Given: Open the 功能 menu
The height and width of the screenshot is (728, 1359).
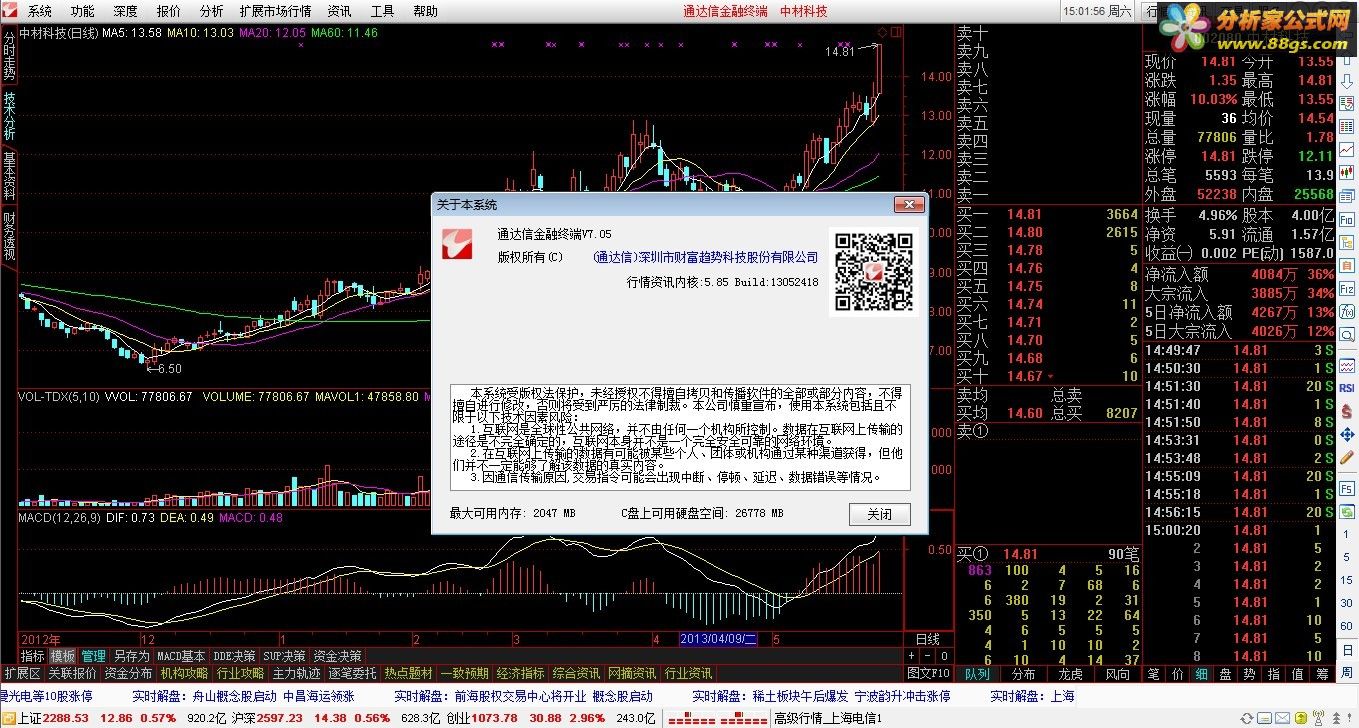Looking at the screenshot, I should coord(83,11).
